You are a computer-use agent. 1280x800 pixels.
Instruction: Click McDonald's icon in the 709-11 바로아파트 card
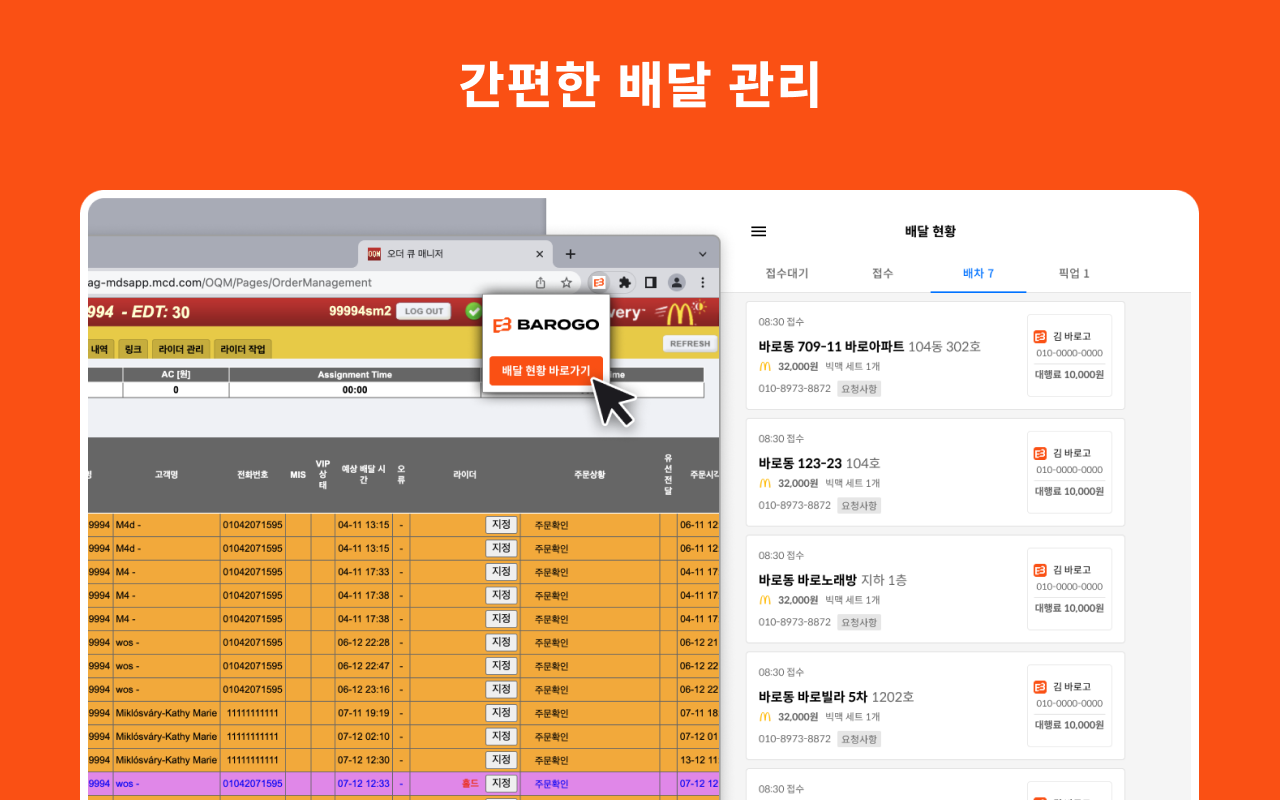(765, 367)
